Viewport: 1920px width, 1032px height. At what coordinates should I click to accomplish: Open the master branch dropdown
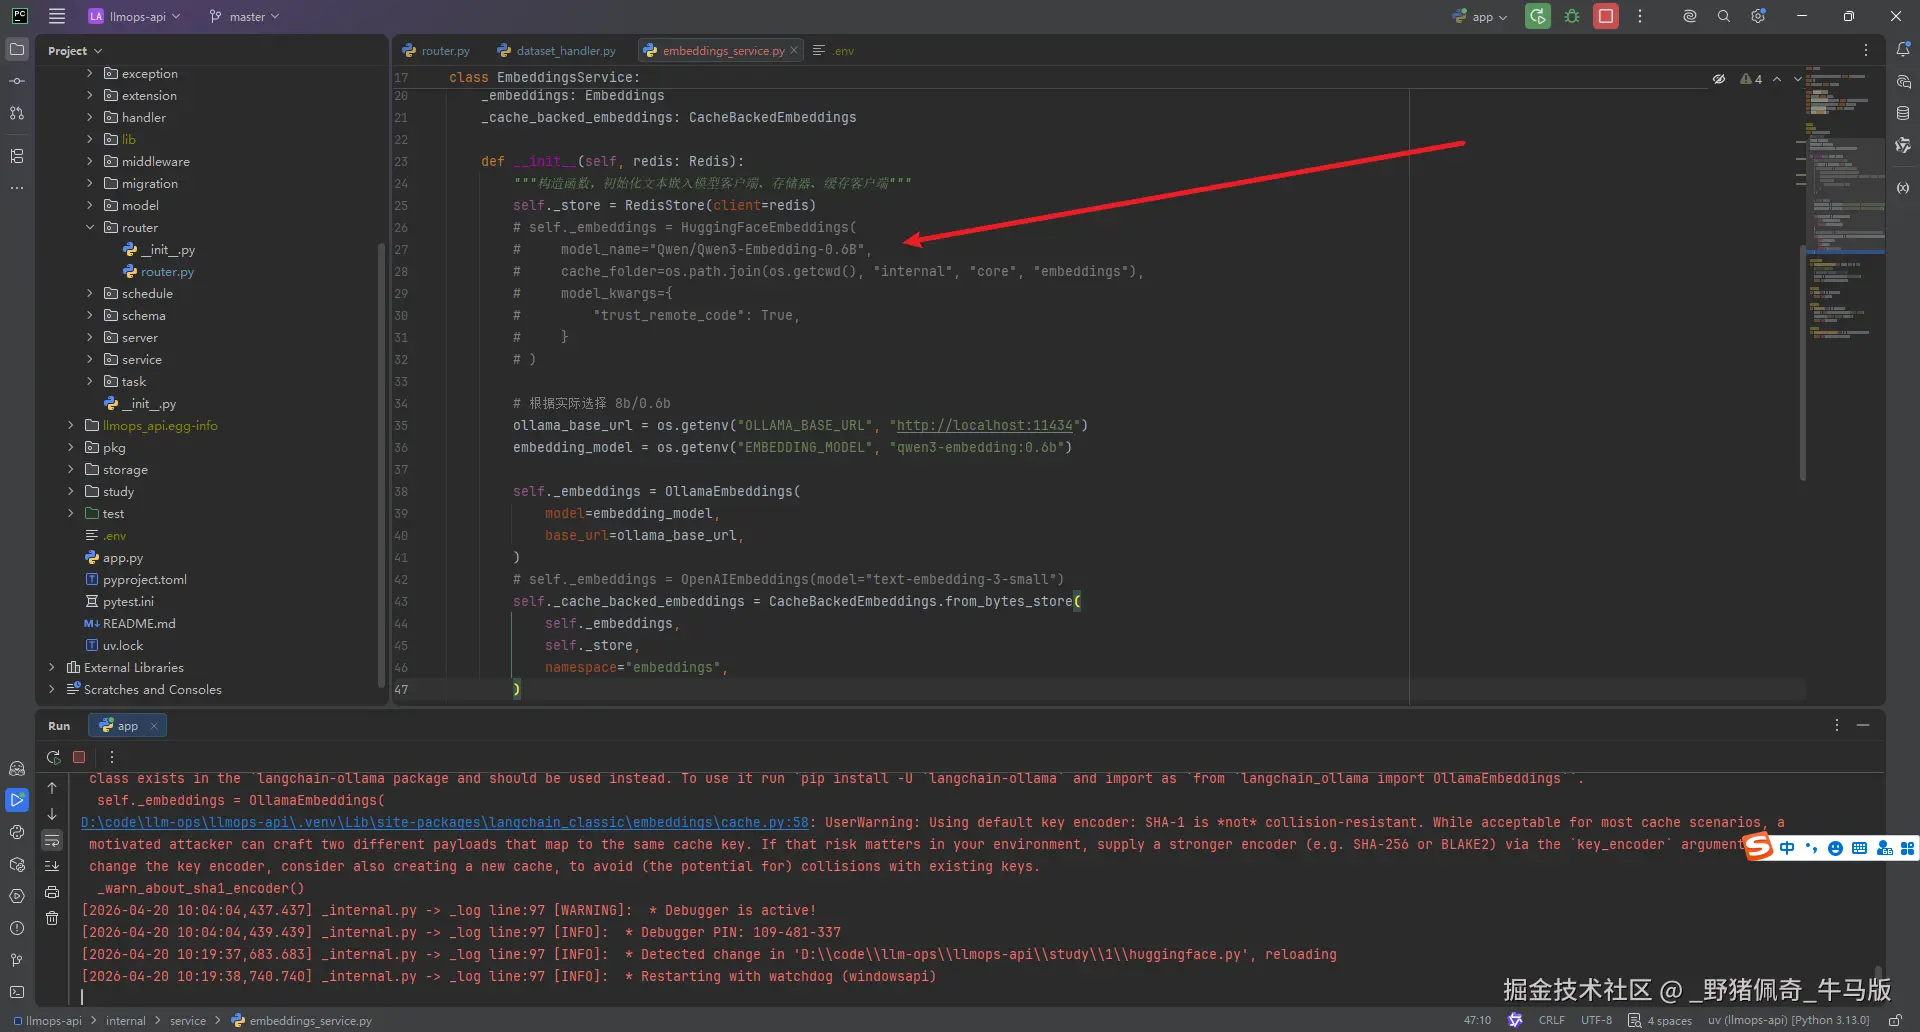tap(245, 17)
